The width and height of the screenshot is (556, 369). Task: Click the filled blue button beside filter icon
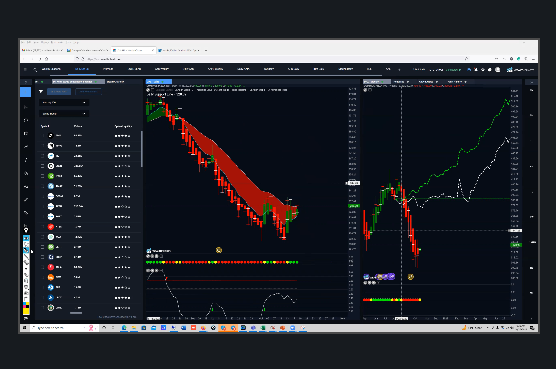coord(59,91)
